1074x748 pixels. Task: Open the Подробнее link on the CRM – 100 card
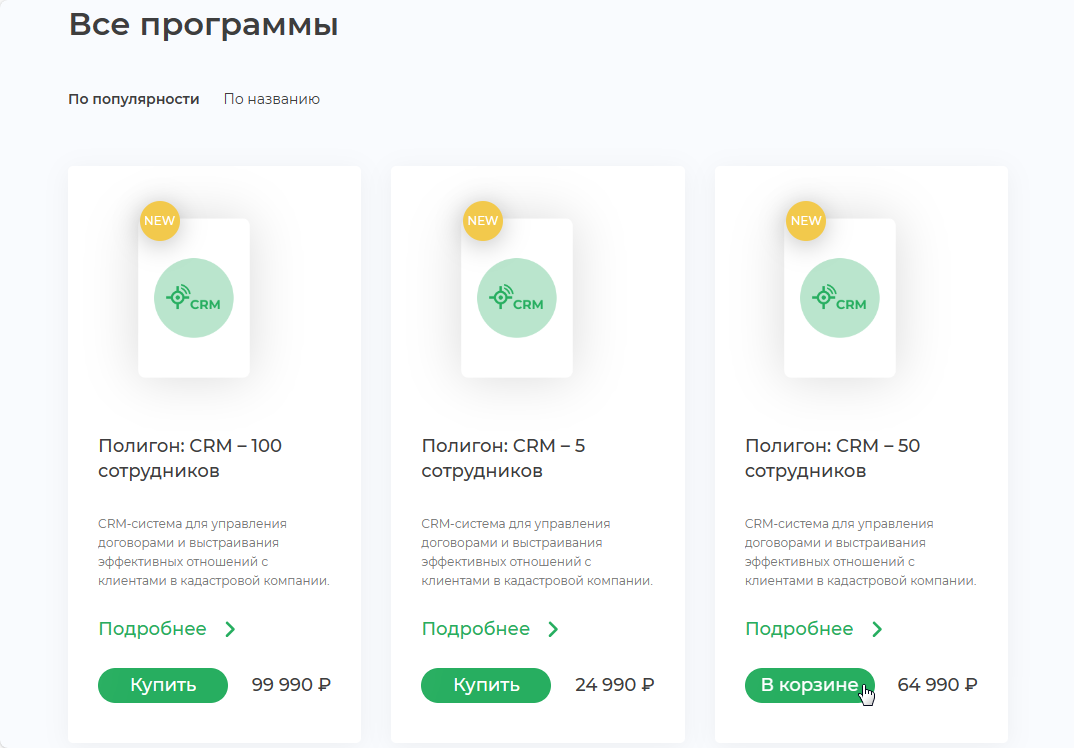point(152,629)
